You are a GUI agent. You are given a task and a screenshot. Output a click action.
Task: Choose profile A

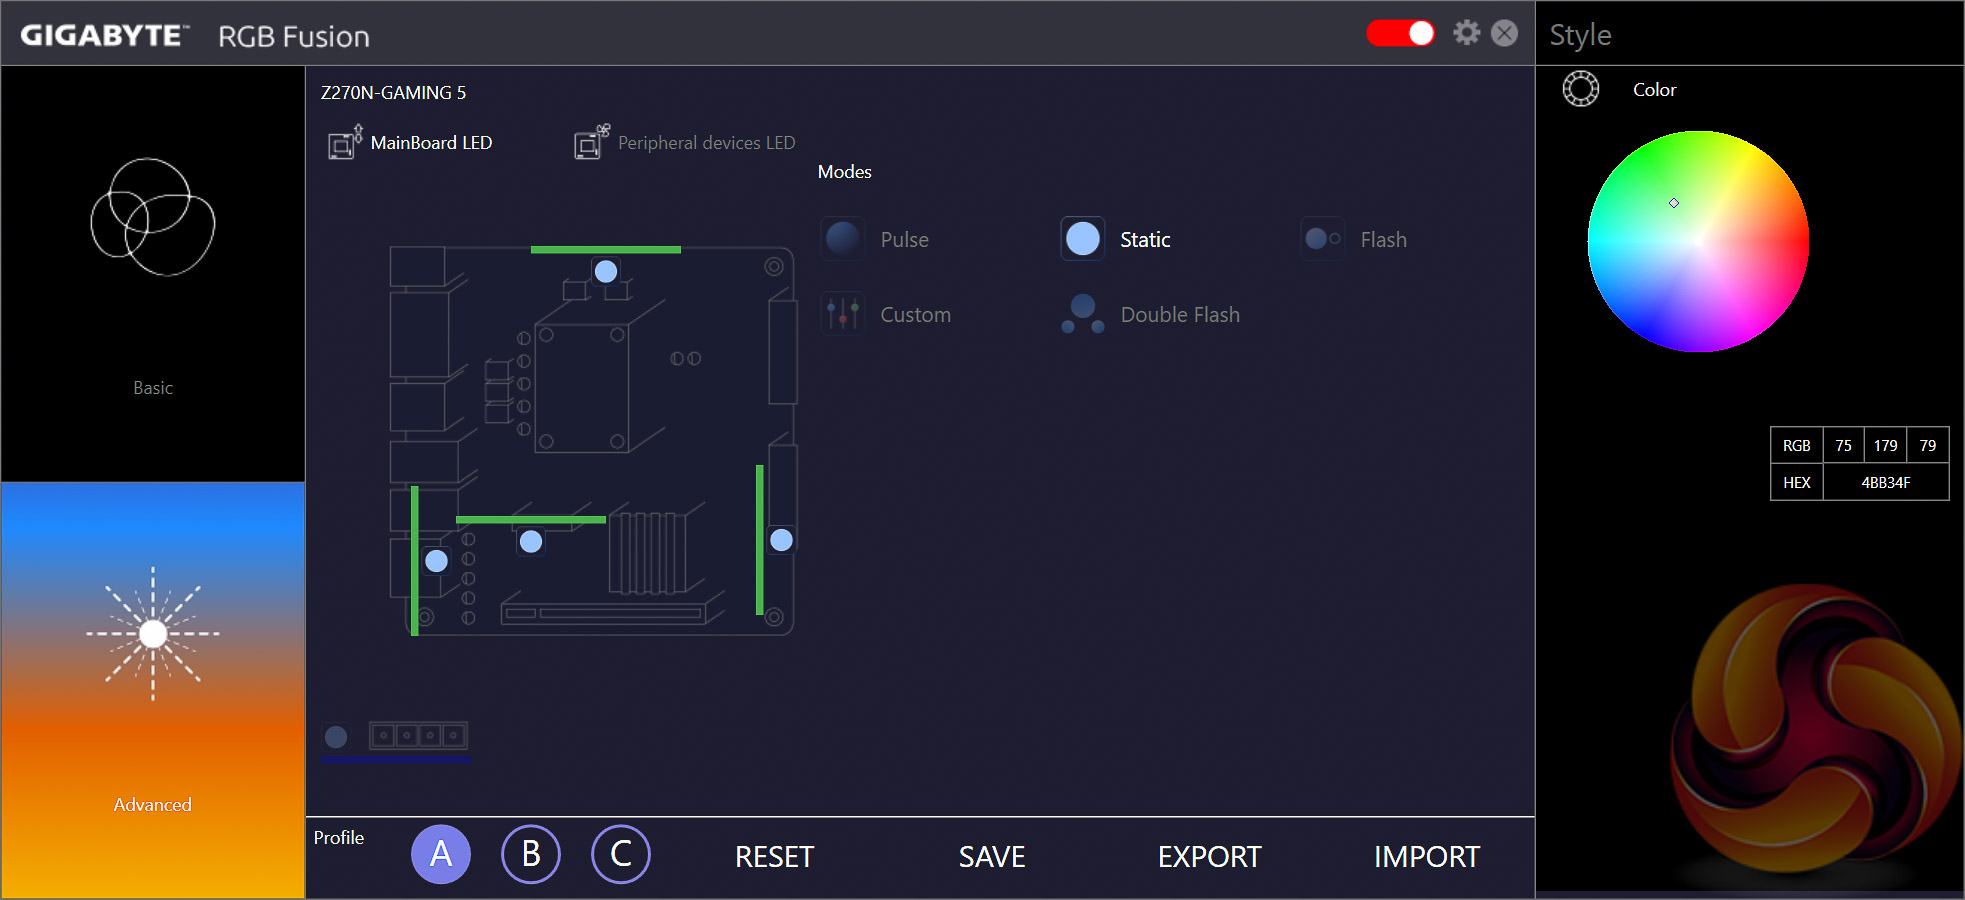click(441, 855)
